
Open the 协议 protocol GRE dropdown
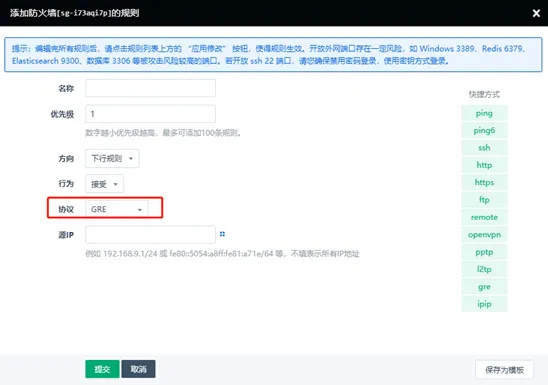117,209
